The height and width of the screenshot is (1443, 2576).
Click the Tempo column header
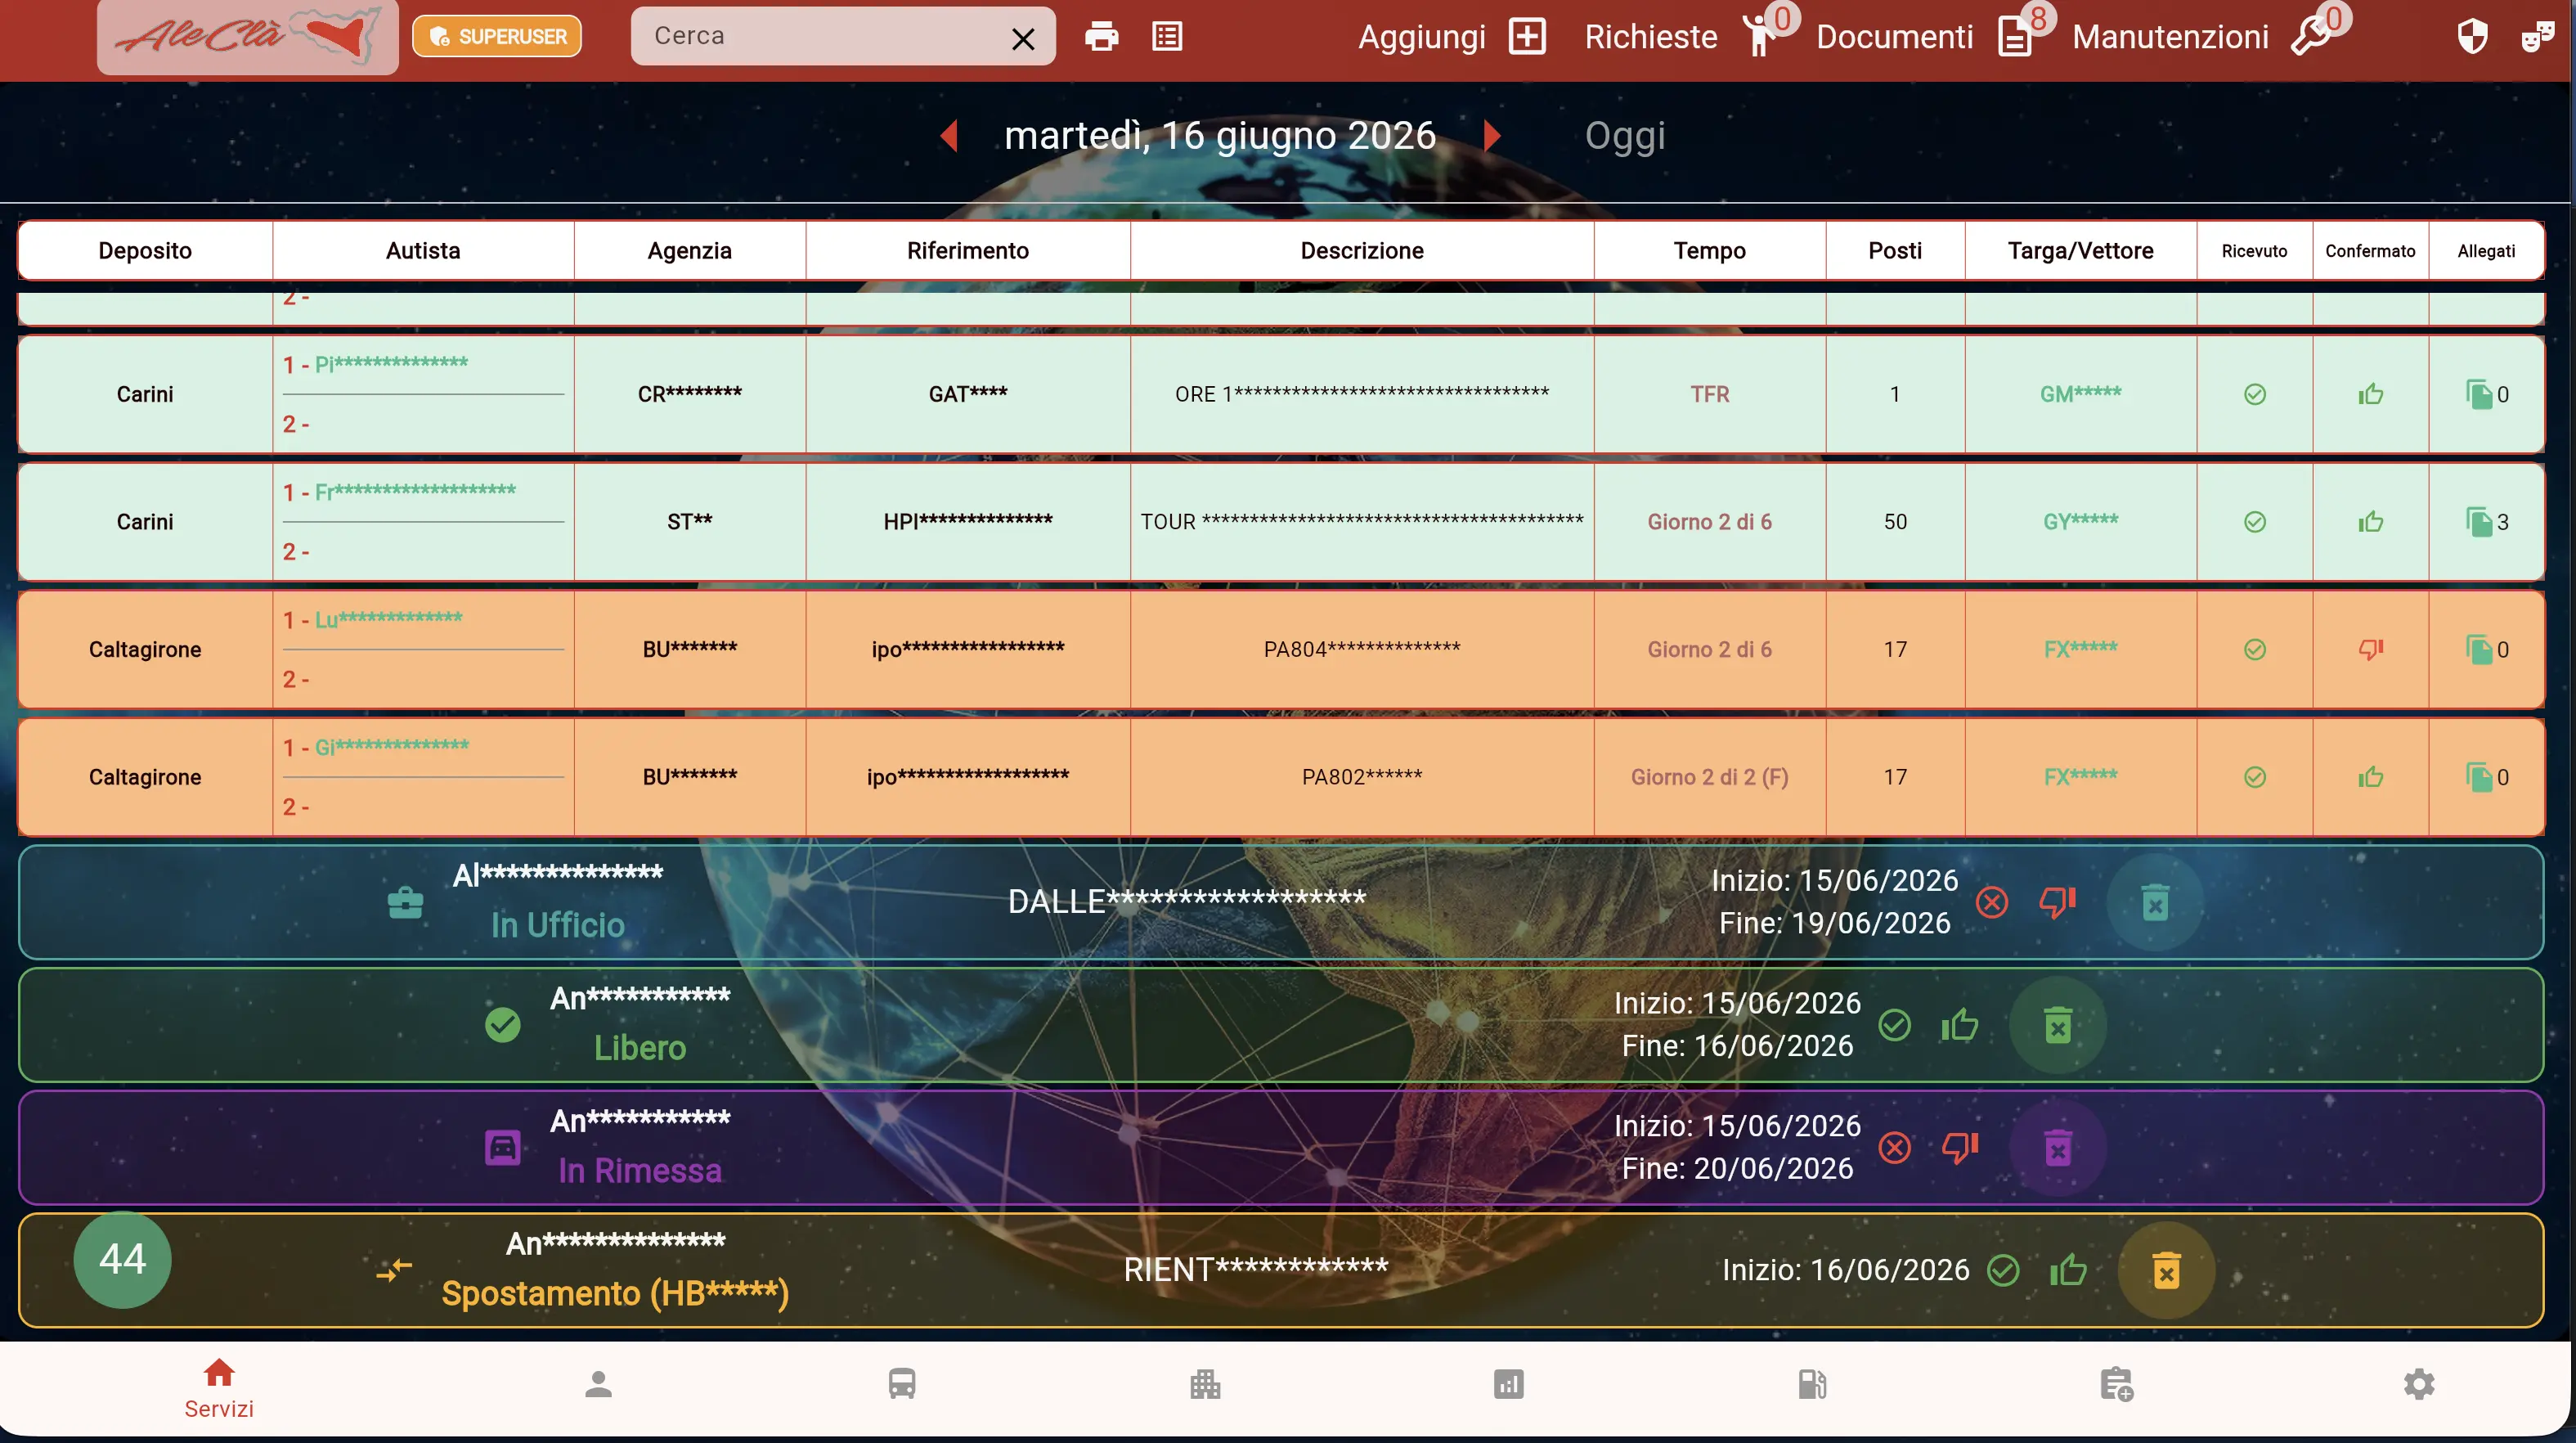(1709, 250)
